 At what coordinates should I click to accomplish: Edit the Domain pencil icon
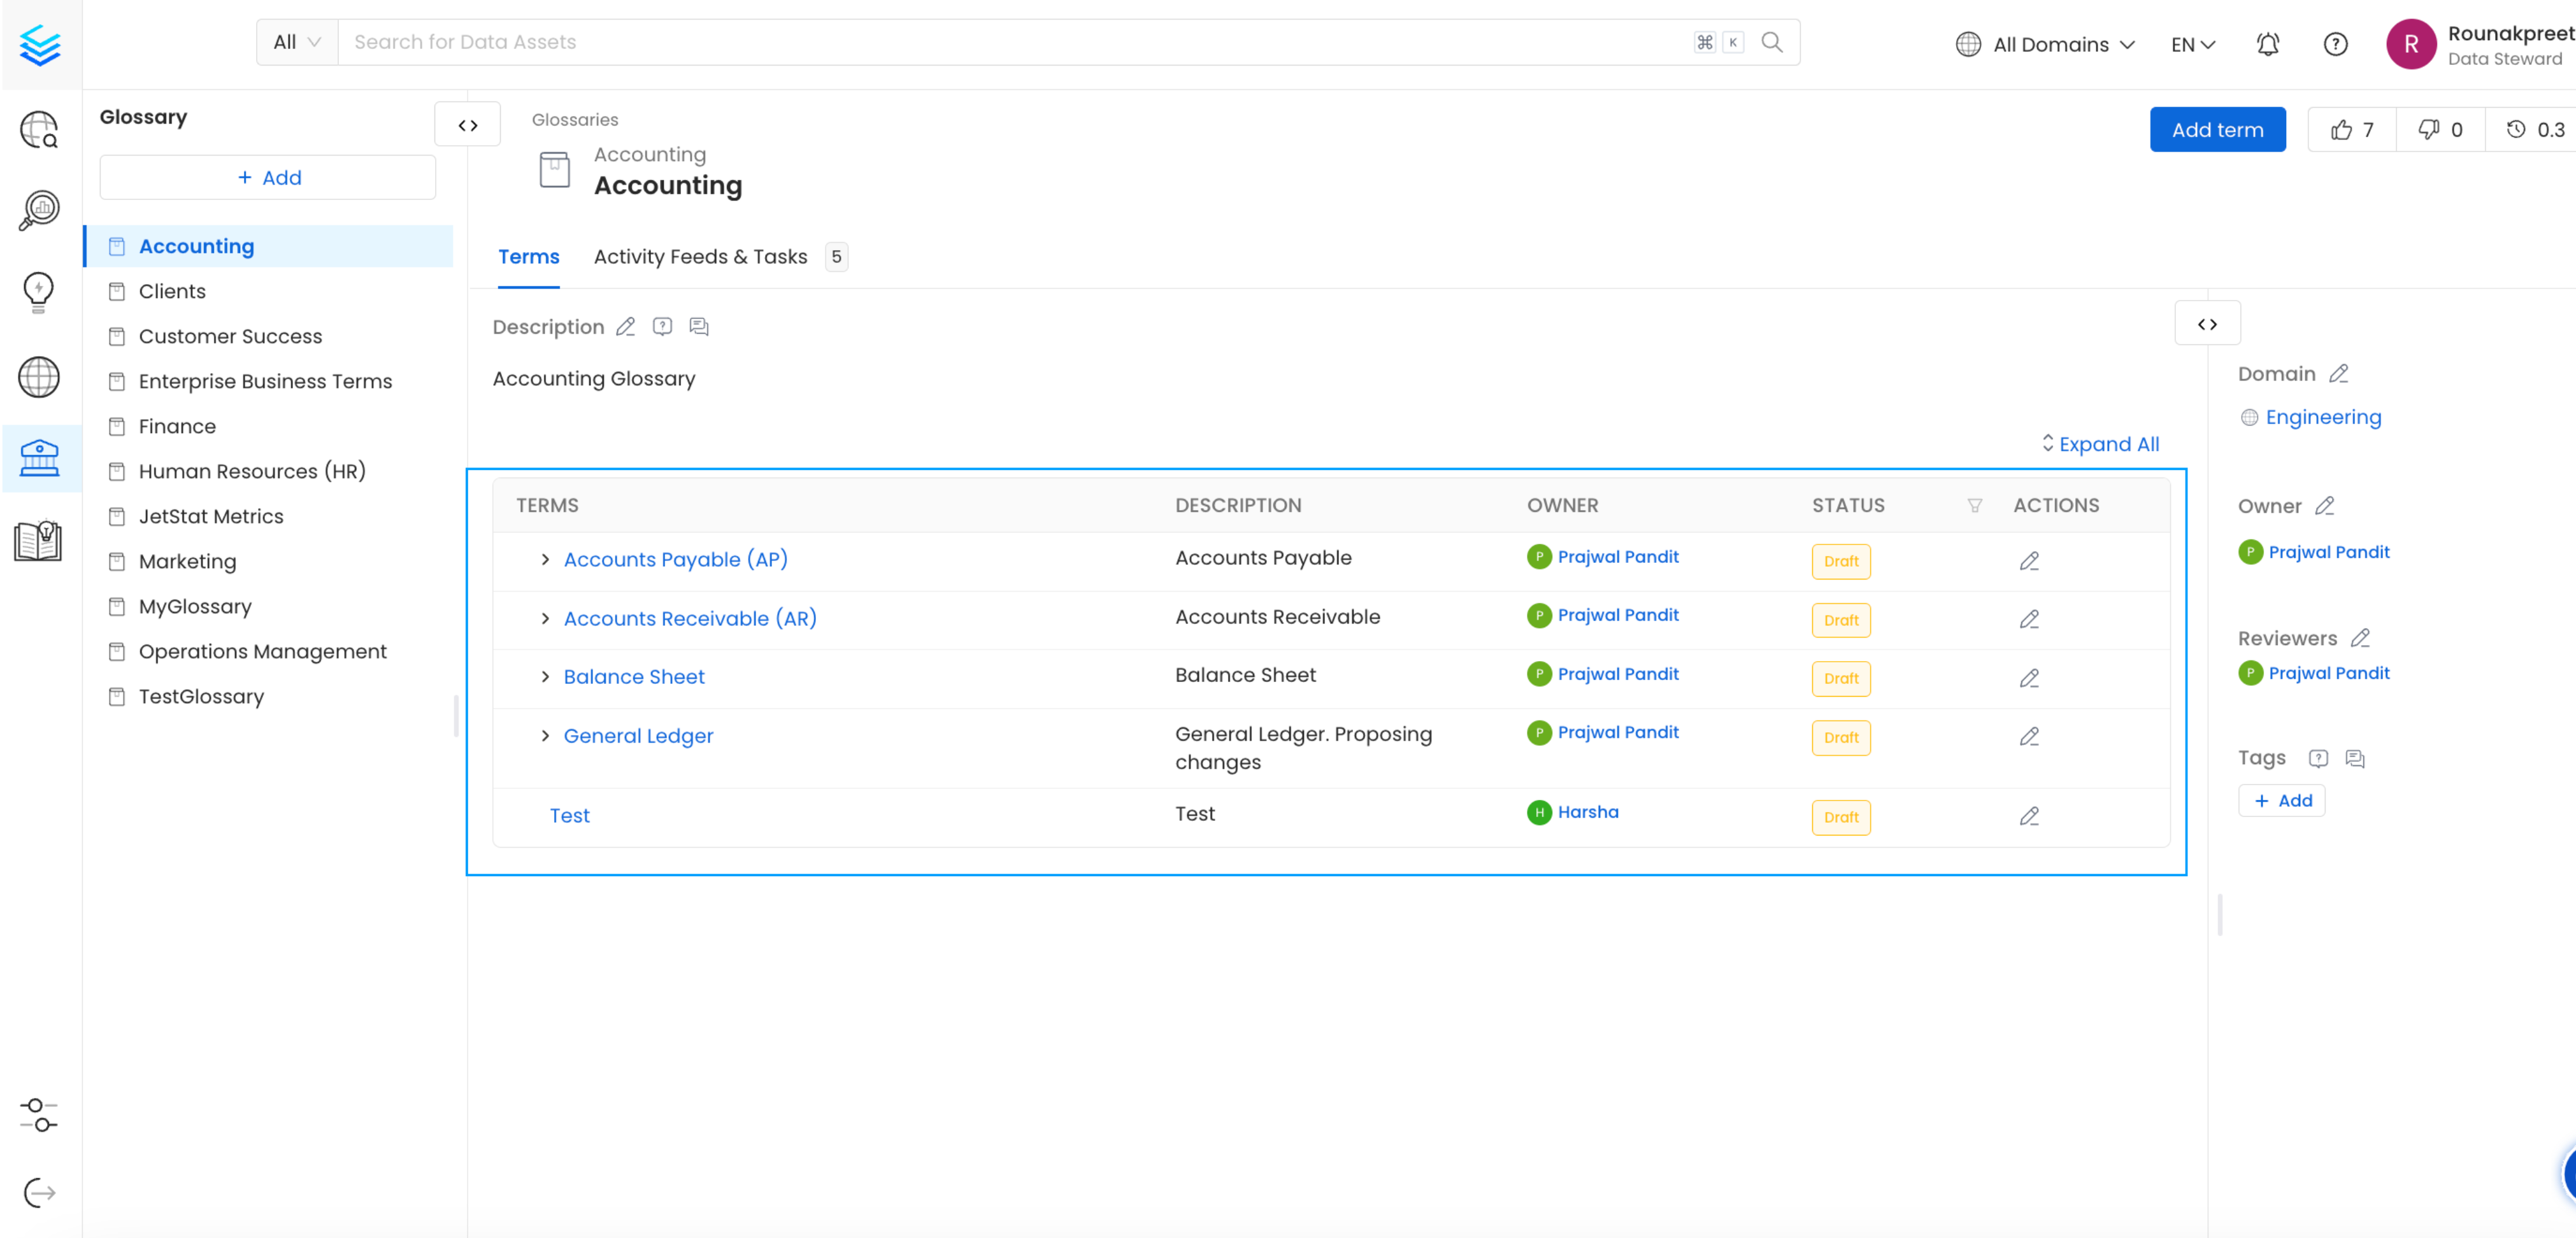click(2338, 374)
